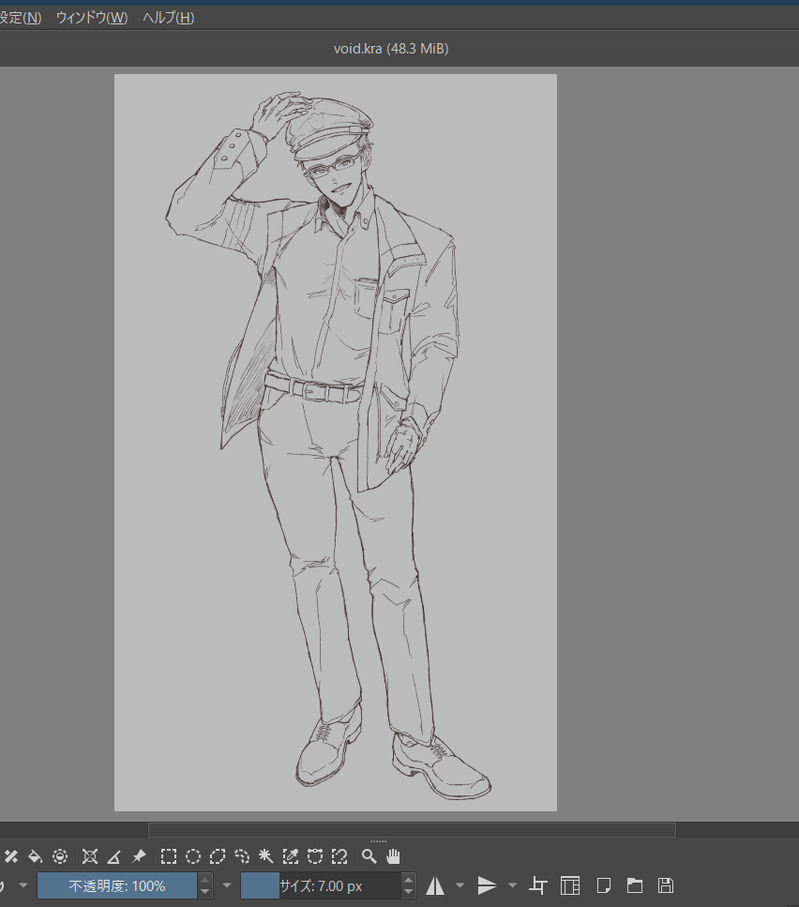
Task: Click the 不透明度 100% opacity slider
Action: [117, 886]
